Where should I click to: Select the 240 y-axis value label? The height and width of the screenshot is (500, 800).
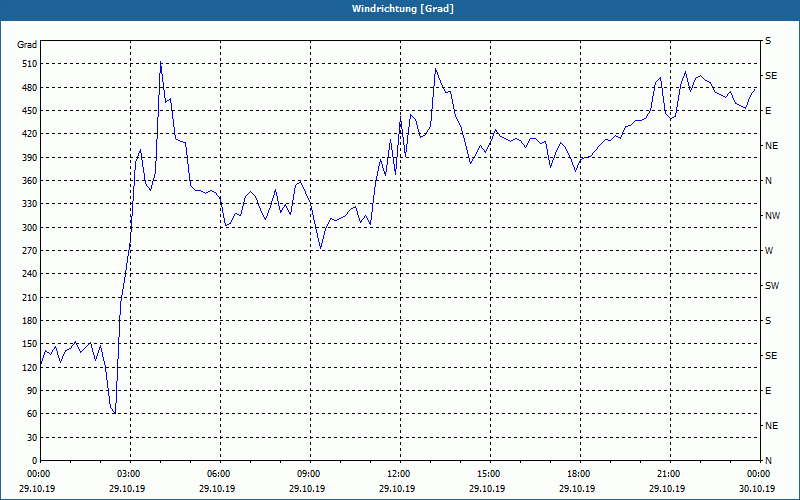click(x=31, y=274)
